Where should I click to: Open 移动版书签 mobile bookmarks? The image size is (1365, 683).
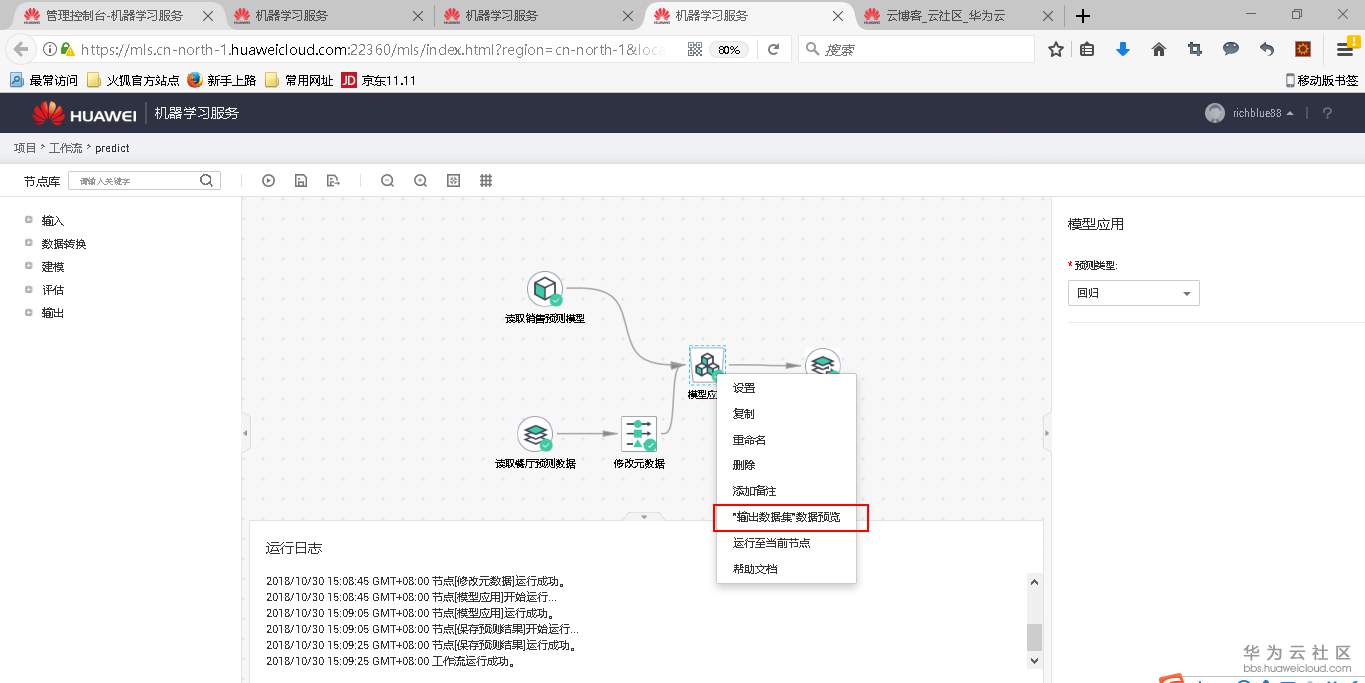(x=1321, y=80)
